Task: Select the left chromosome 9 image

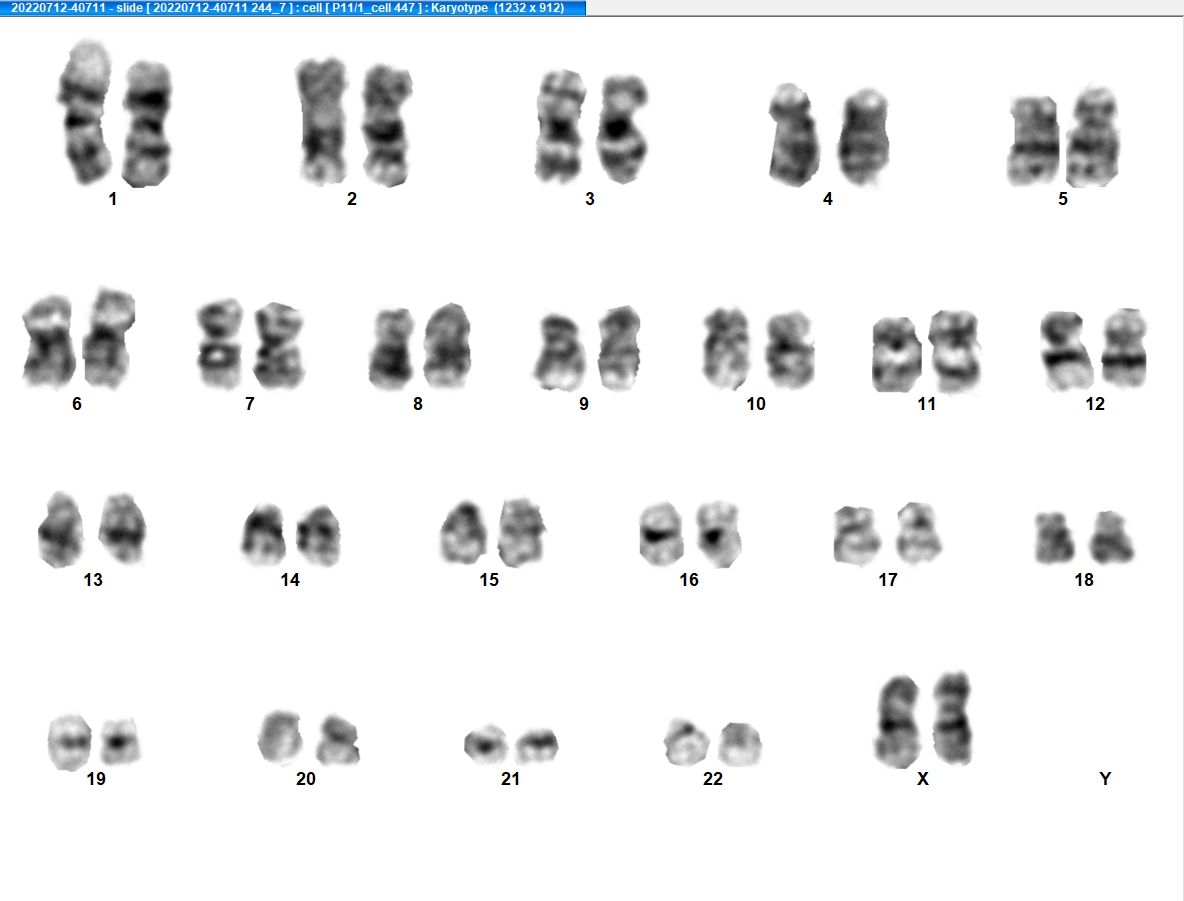Action: click(560, 352)
